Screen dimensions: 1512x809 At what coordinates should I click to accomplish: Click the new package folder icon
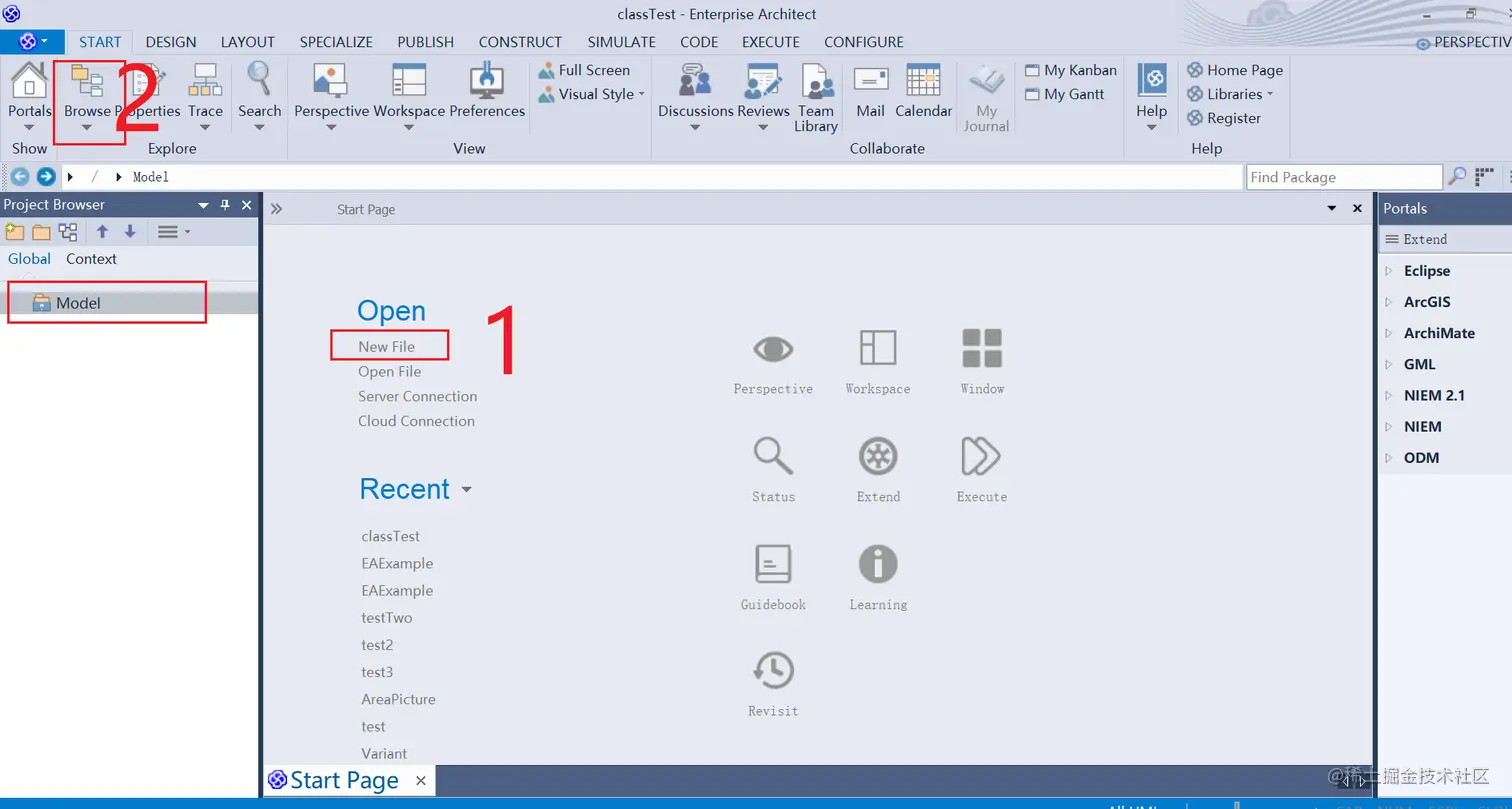(x=41, y=232)
